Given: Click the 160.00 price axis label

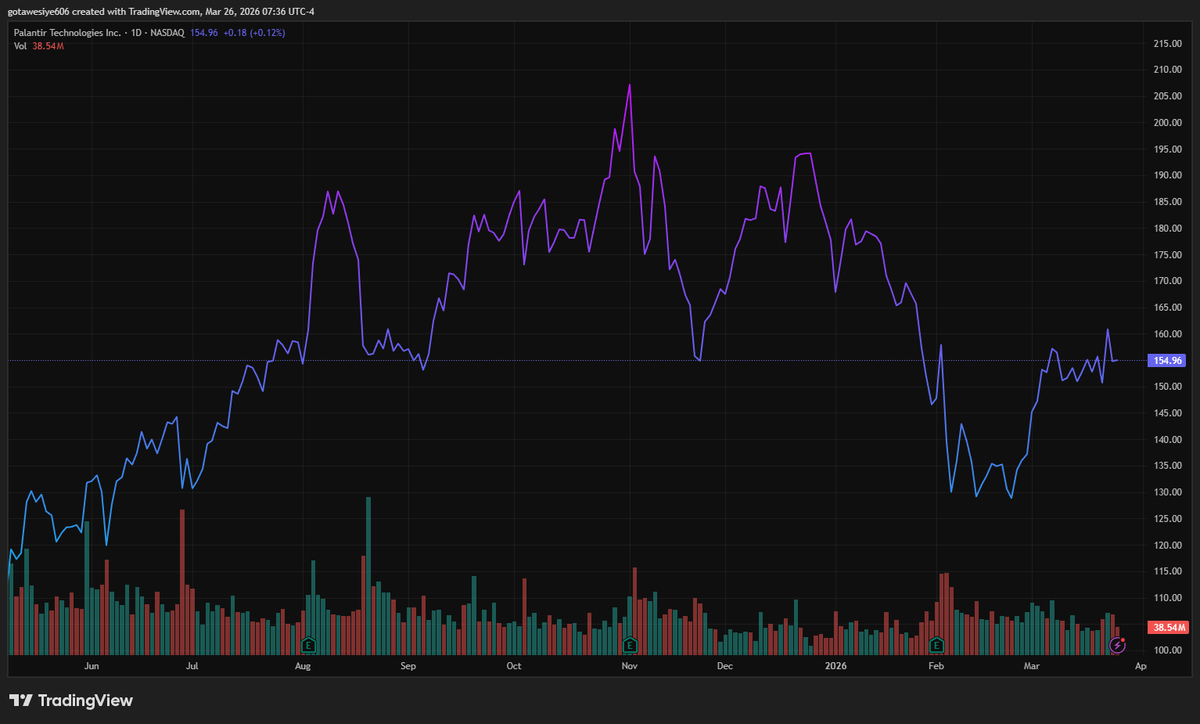Looking at the screenshot, I should 1168,334.
